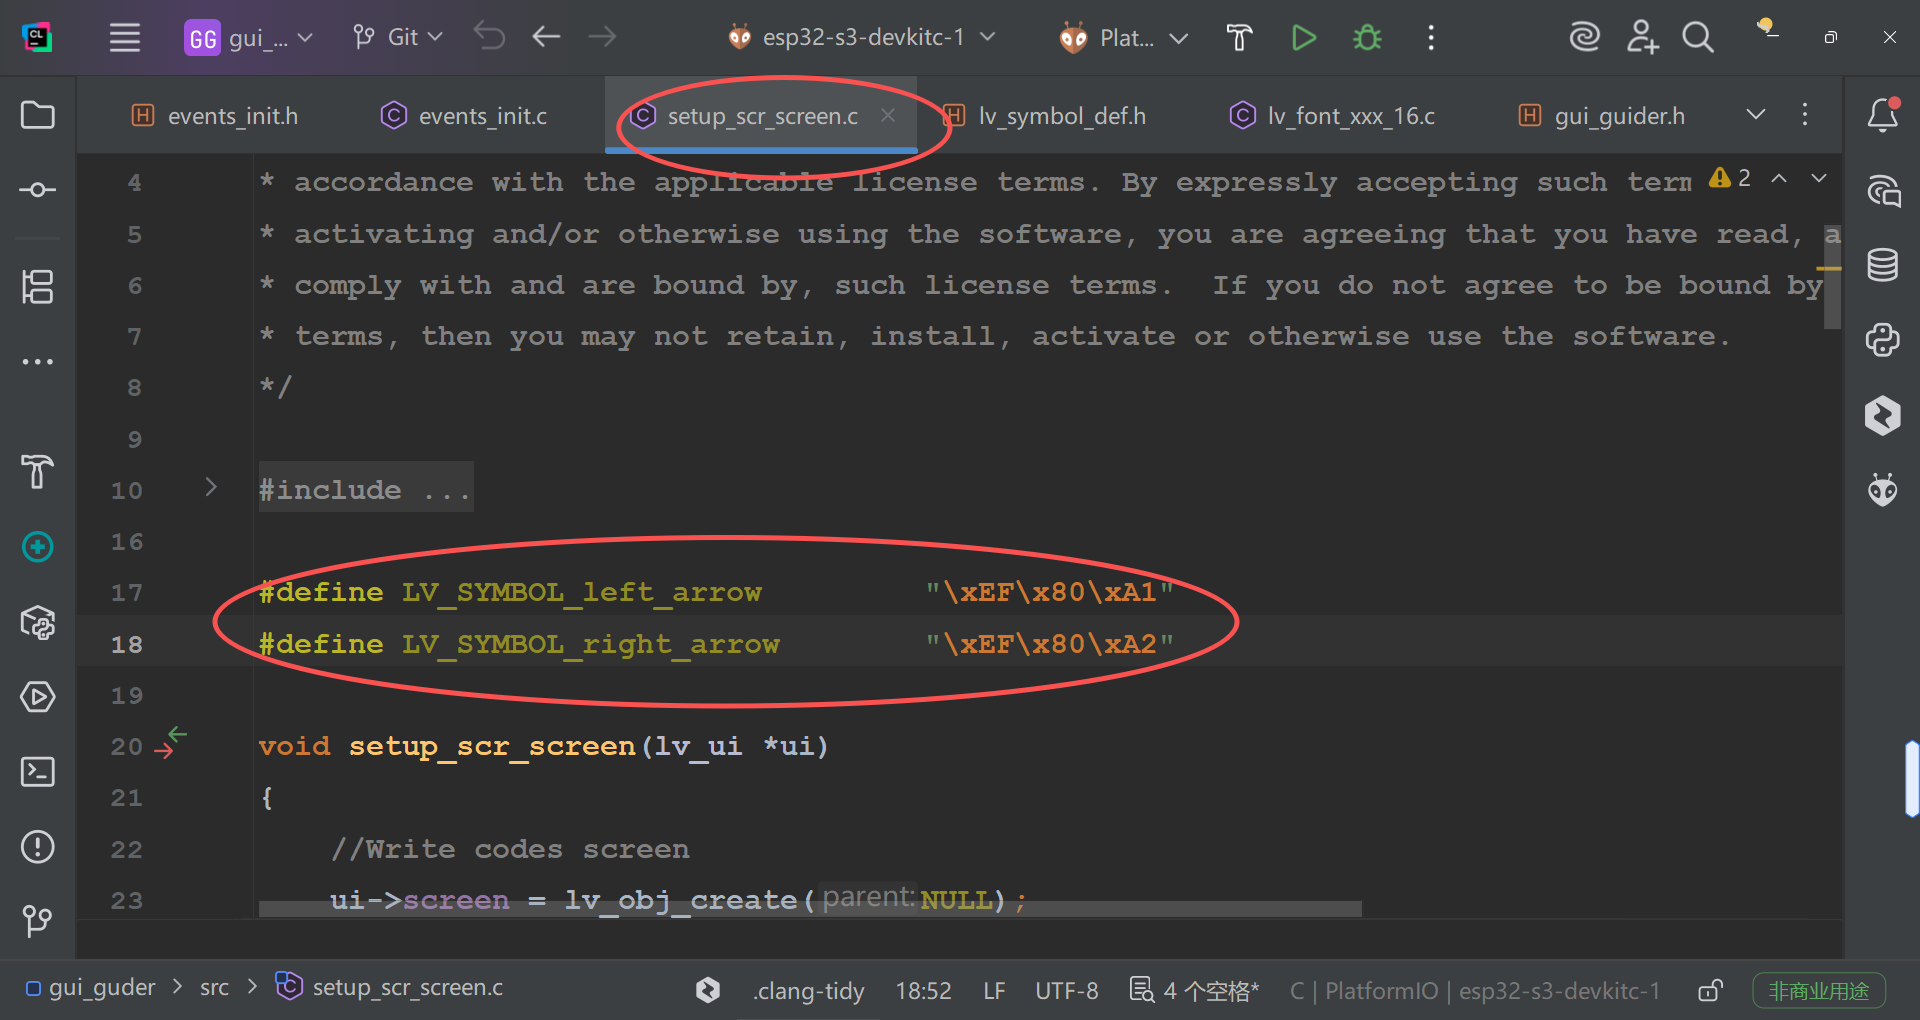Open Services run tool window
The width and height of the screenshot is (1920, 1020).
pyautogui.click(x=38, y=697)
